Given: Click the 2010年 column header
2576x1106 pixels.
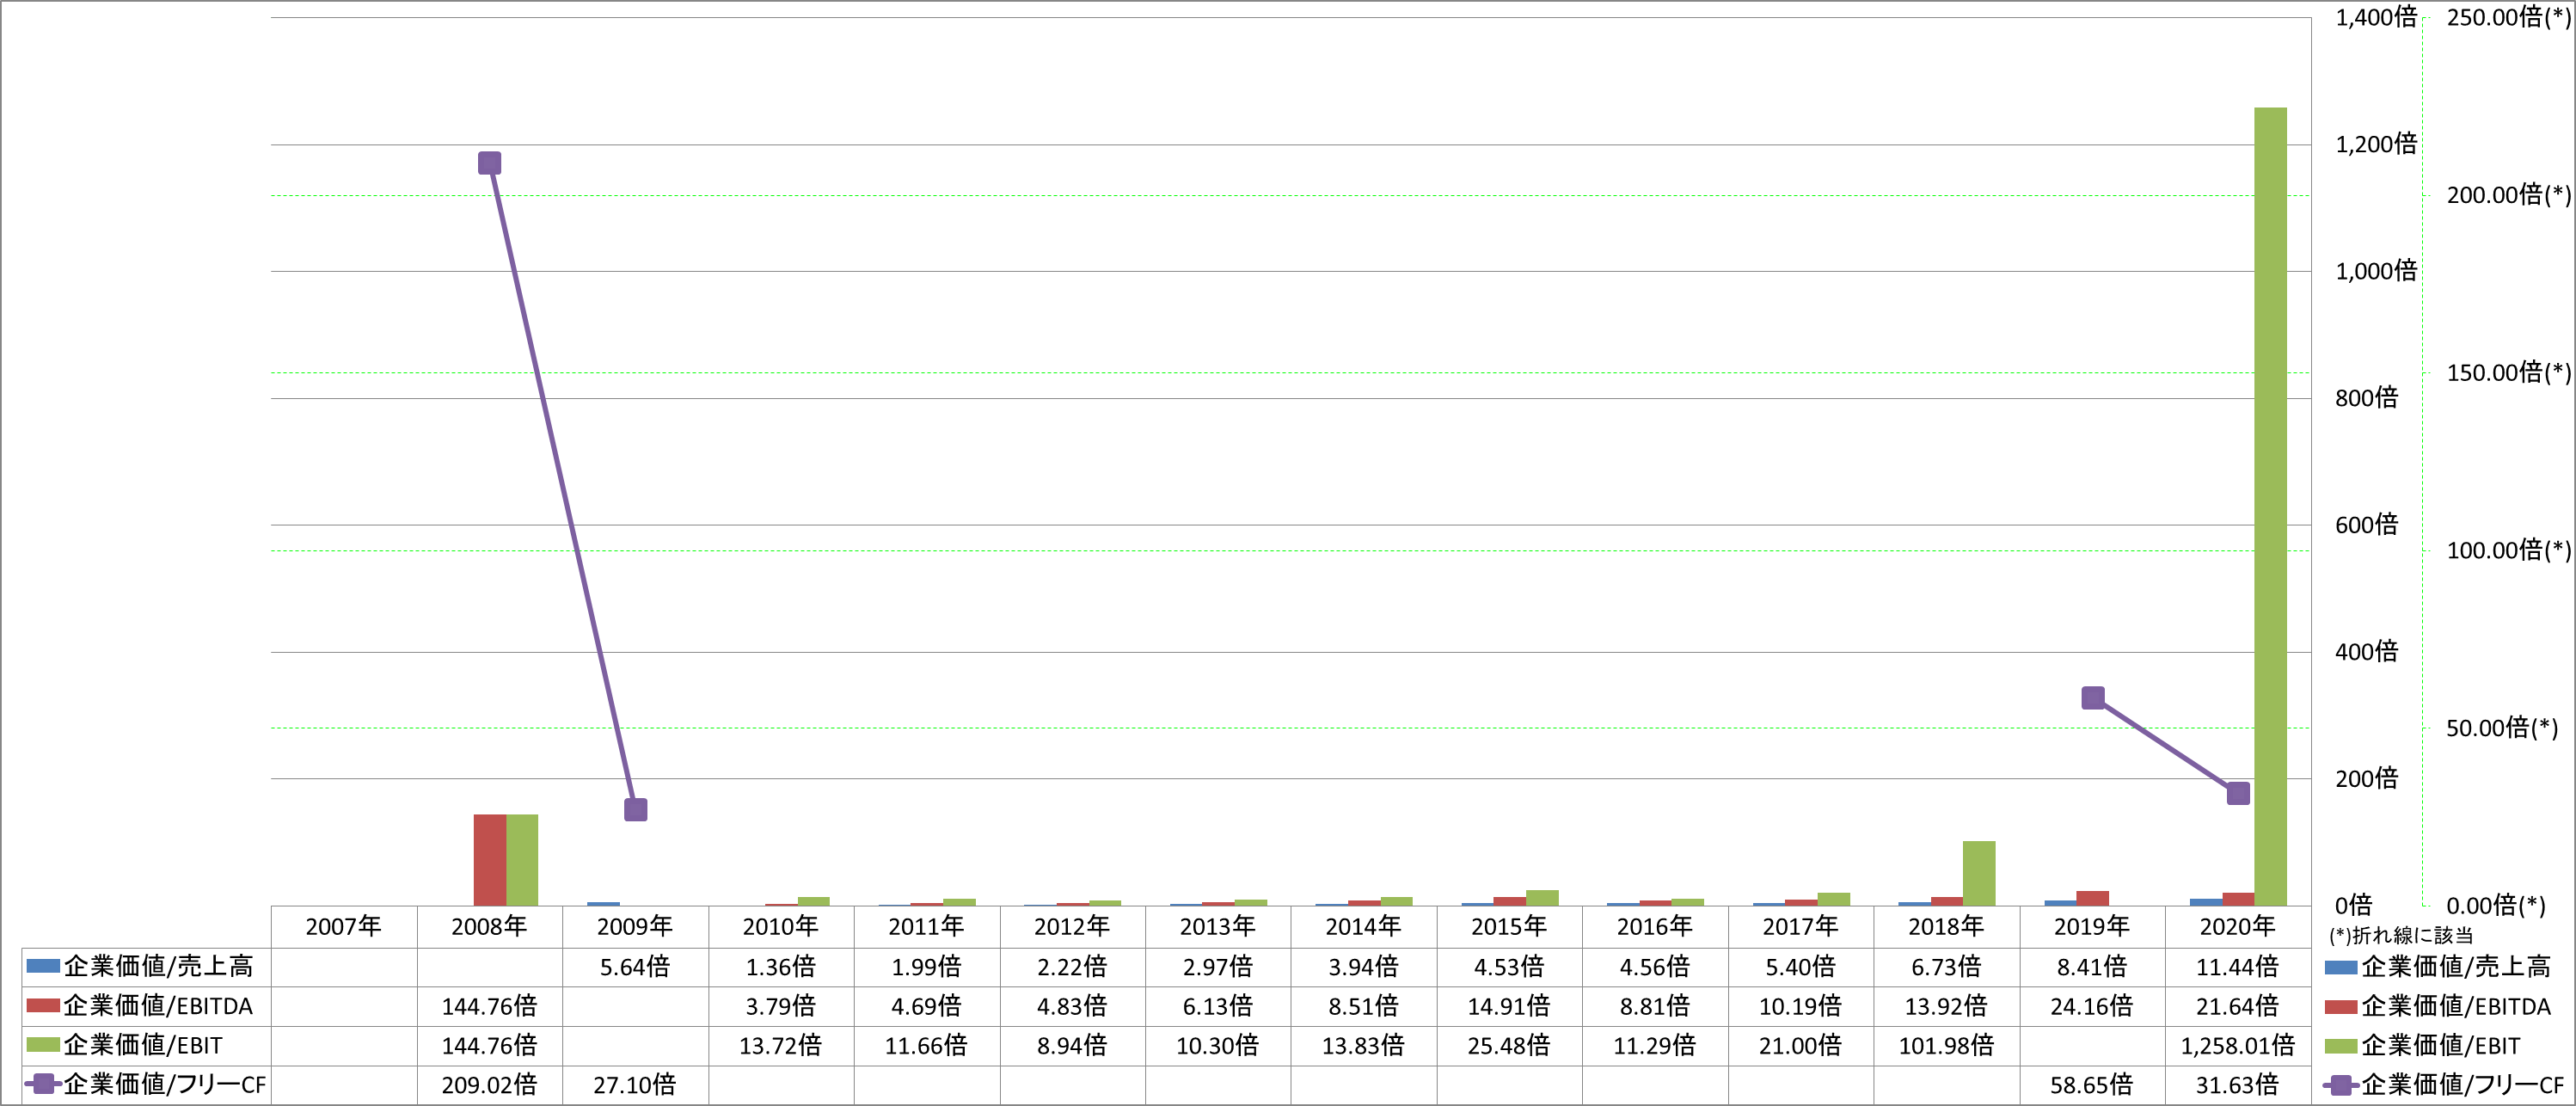Looking at the screenshot, I should point(781,927).
